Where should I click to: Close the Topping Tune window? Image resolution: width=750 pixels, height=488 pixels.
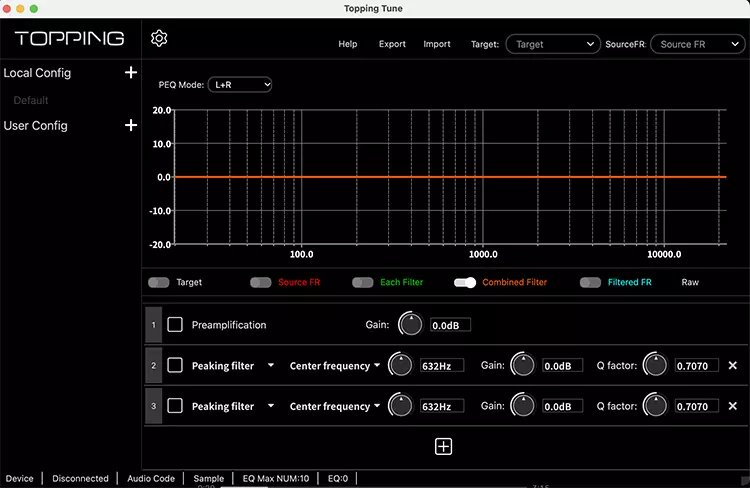(x=6, y=9)
